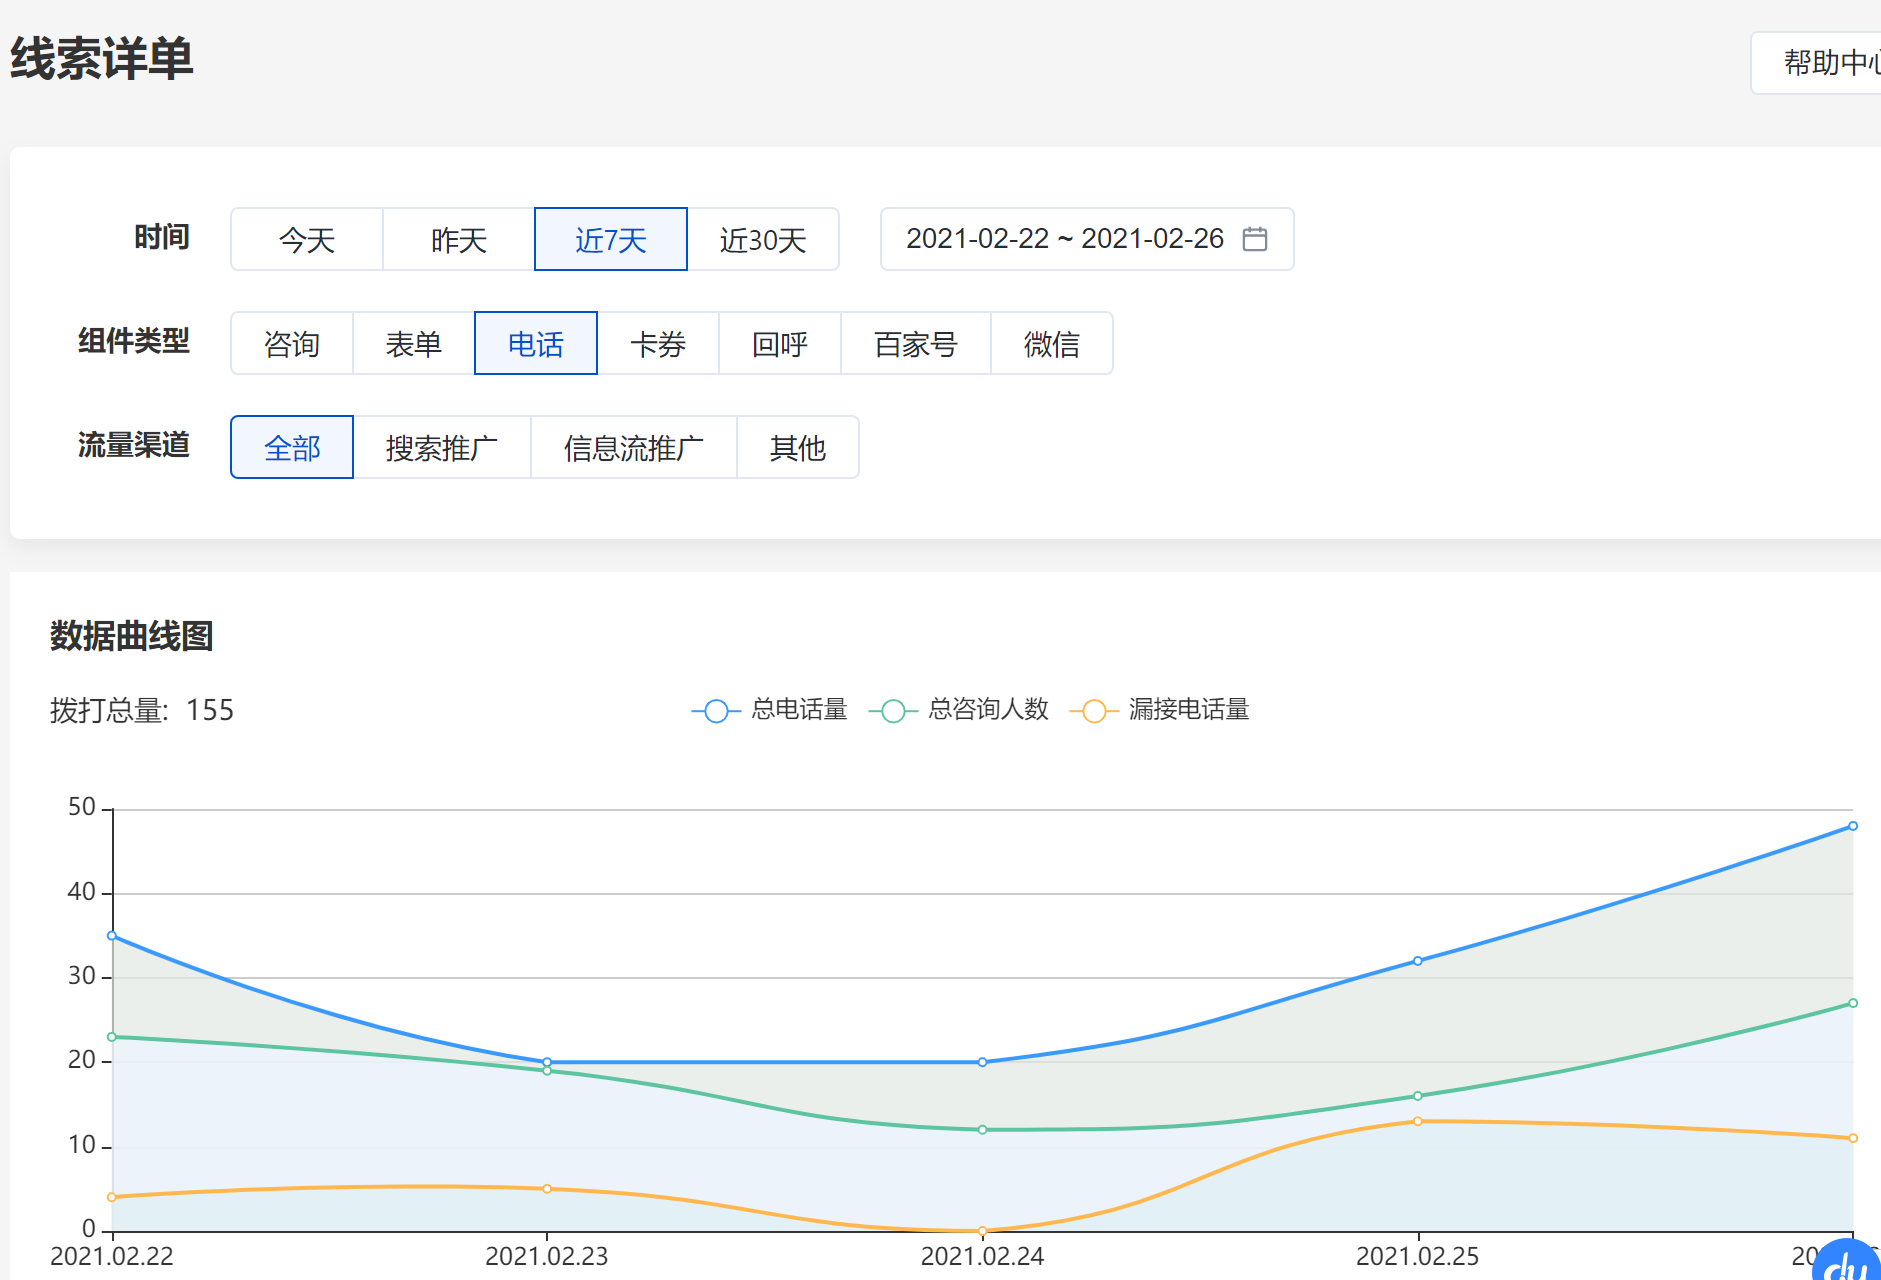Choose the 百家号 component type

916,343
